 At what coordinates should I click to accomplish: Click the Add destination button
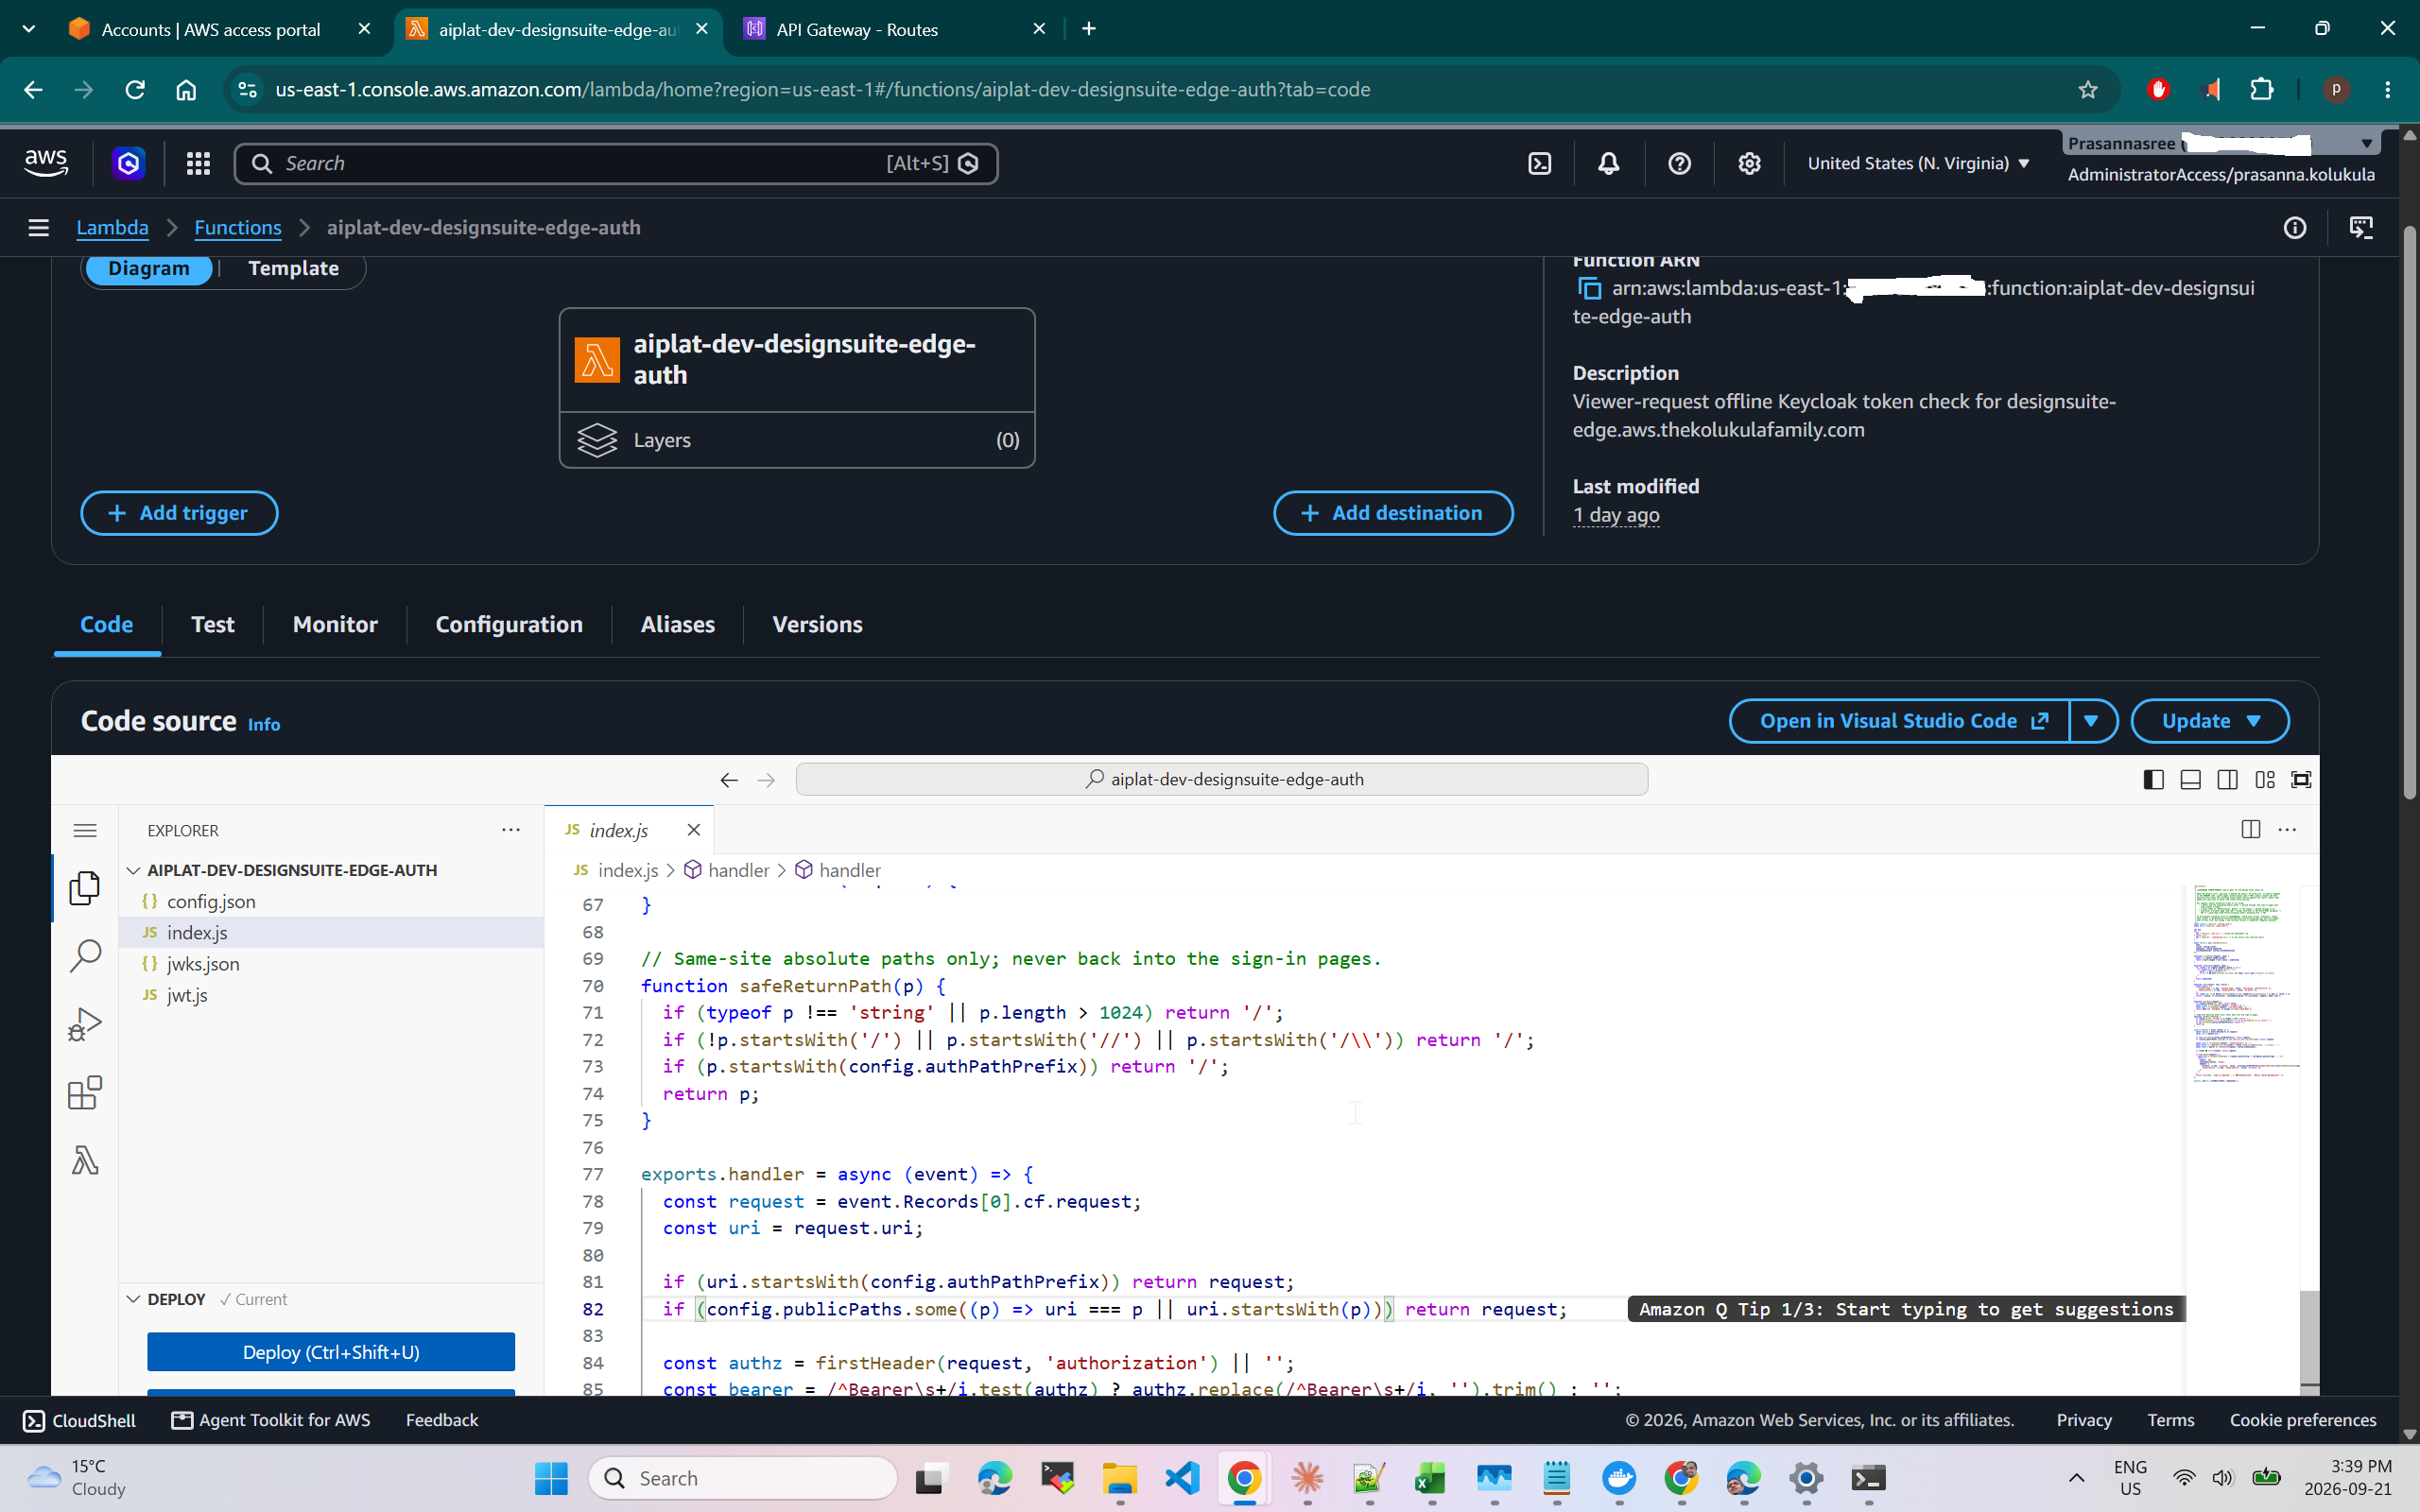tap(1393, 513)
